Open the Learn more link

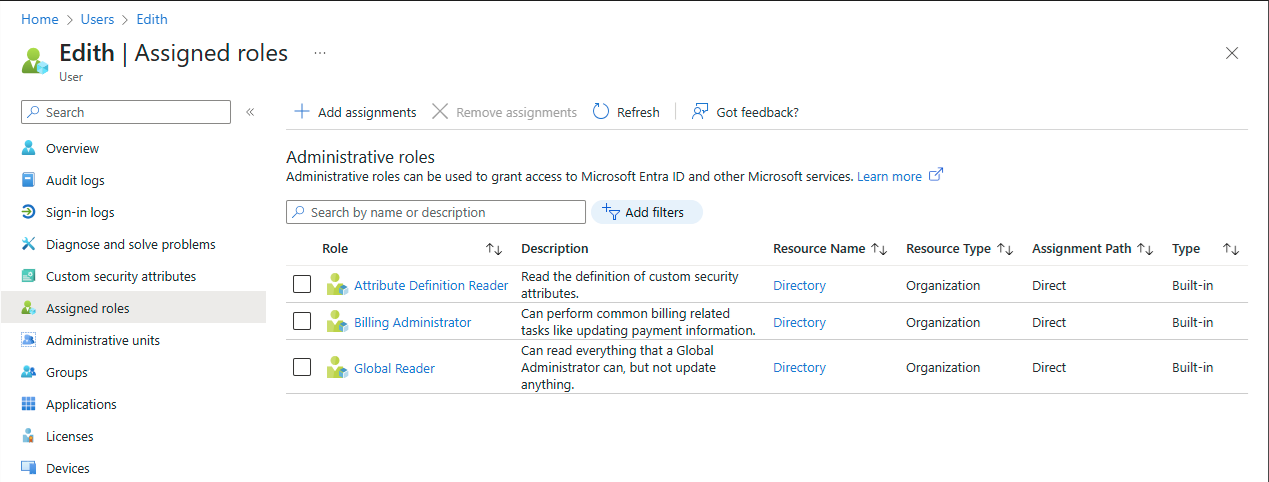[x=889, y=177]
